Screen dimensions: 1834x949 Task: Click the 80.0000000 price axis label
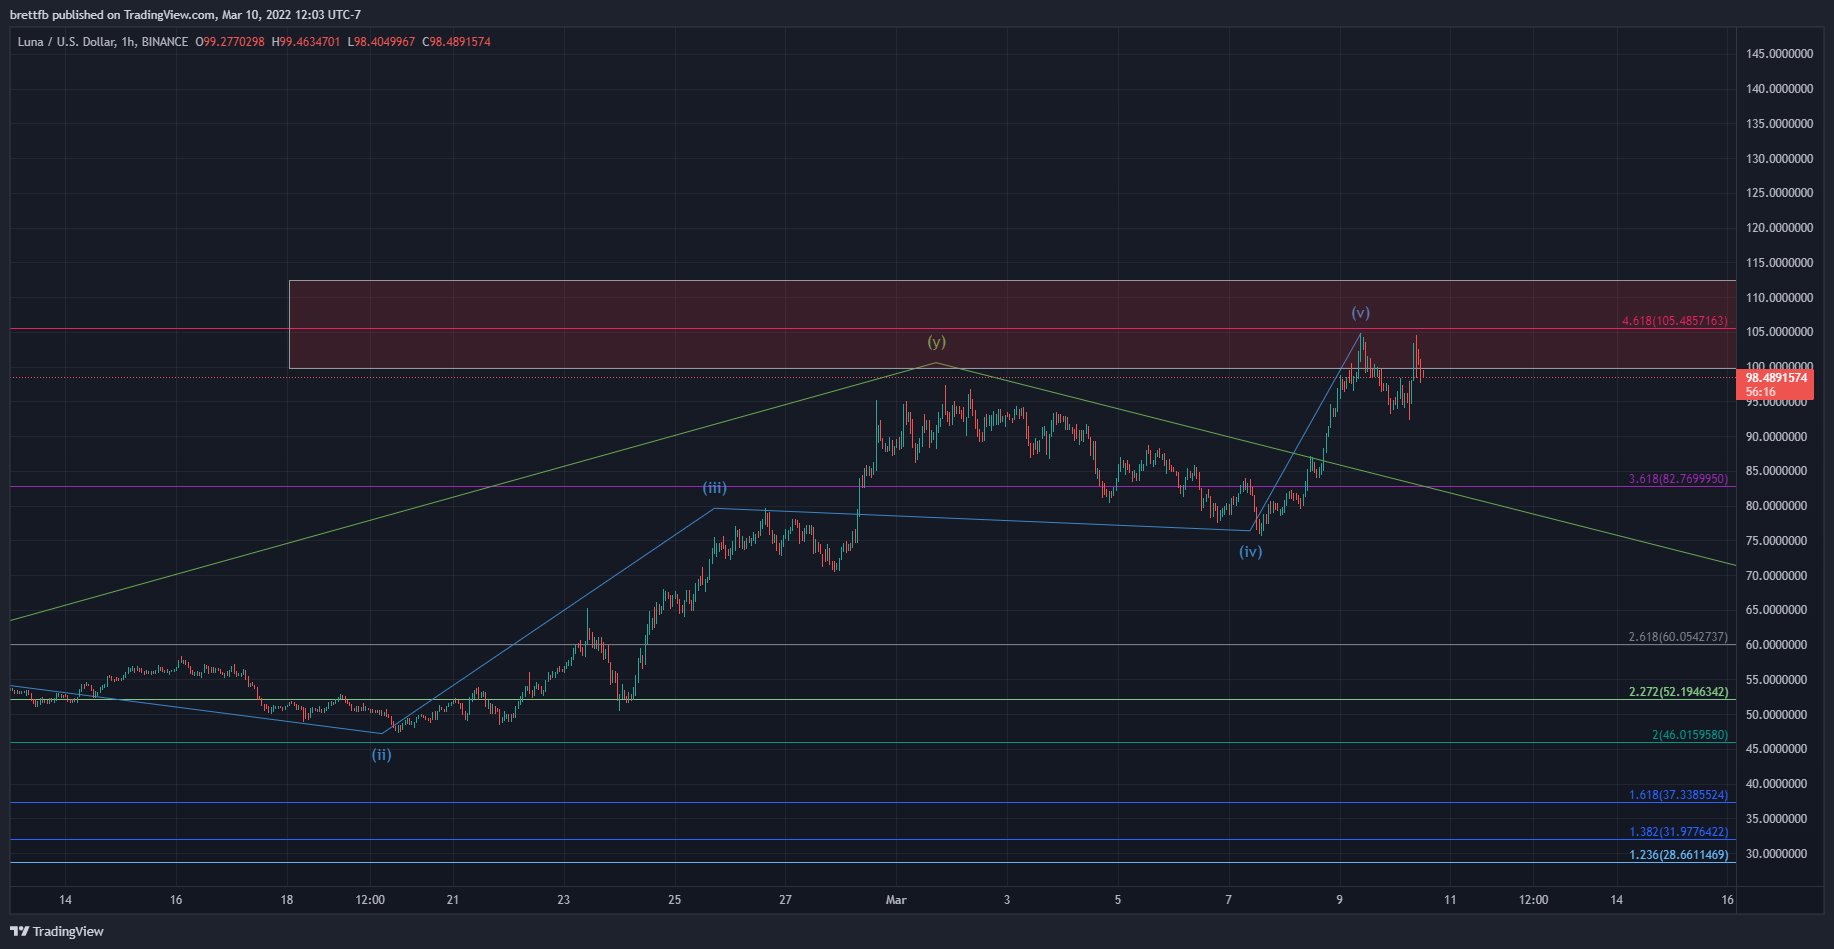1776,506
